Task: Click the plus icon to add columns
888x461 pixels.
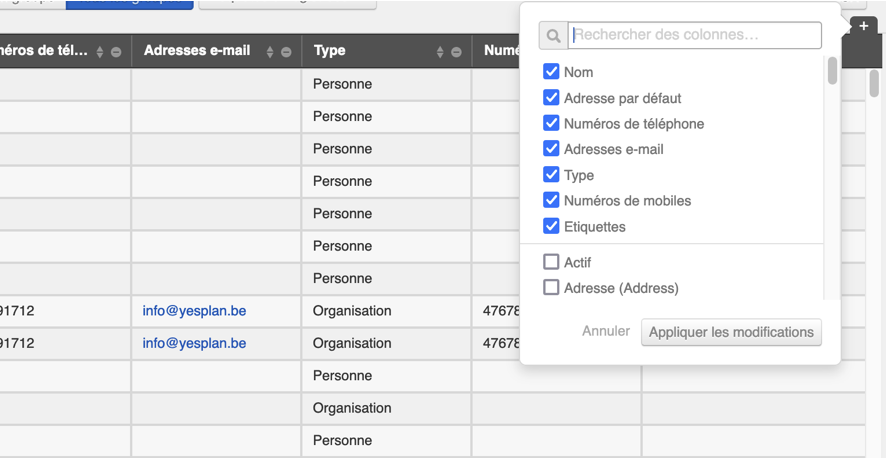Action: (863, 26)
